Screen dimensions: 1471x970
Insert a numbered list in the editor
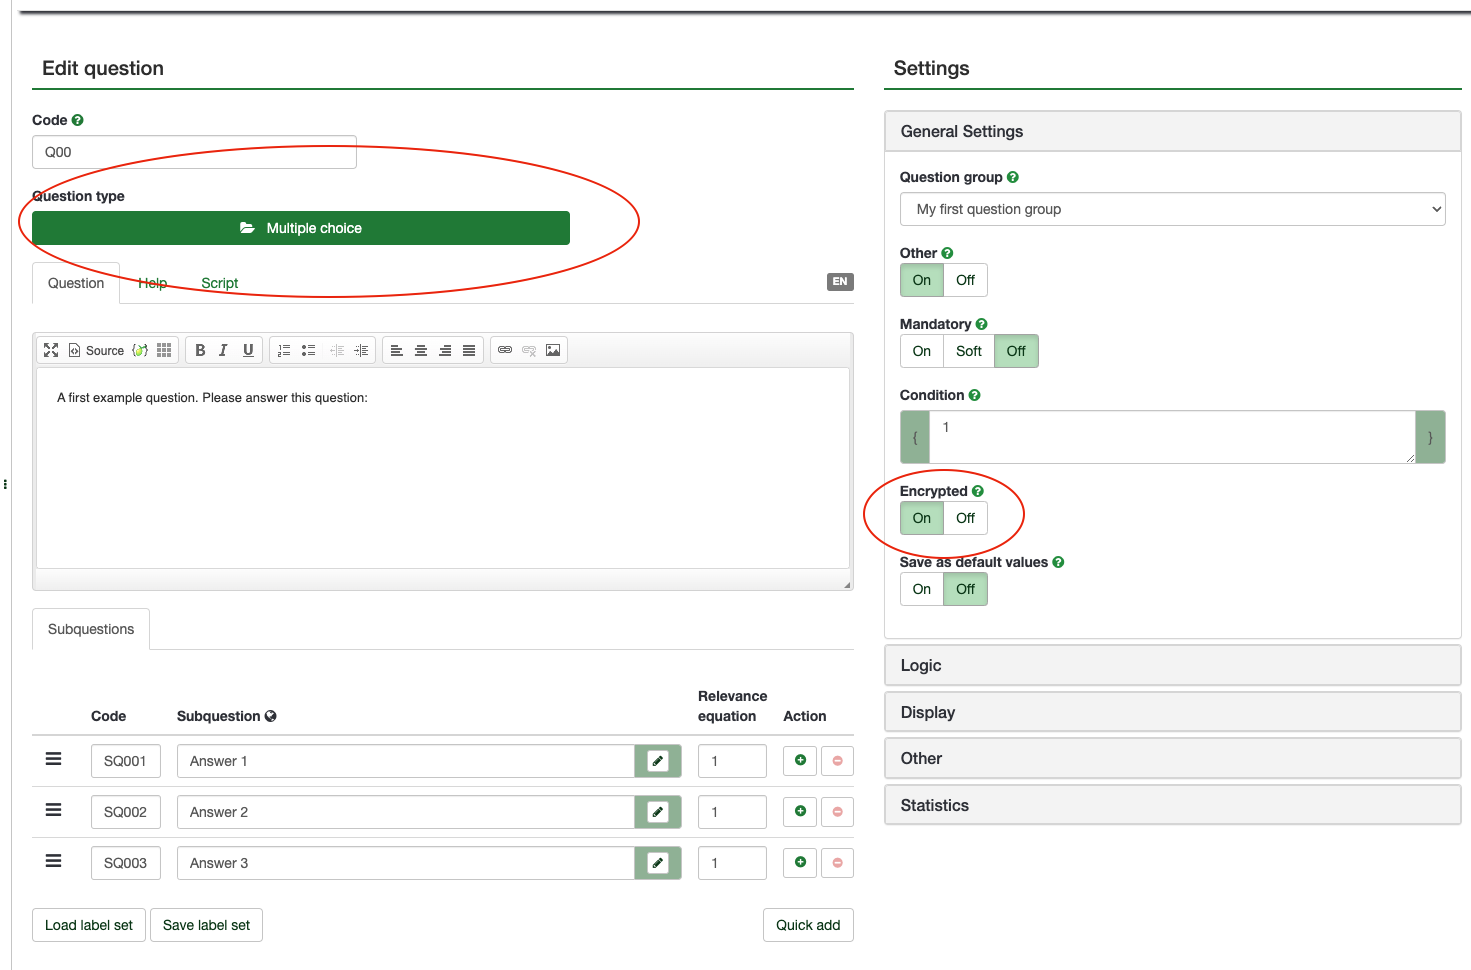pyautogui.click(x=284, y=350)
